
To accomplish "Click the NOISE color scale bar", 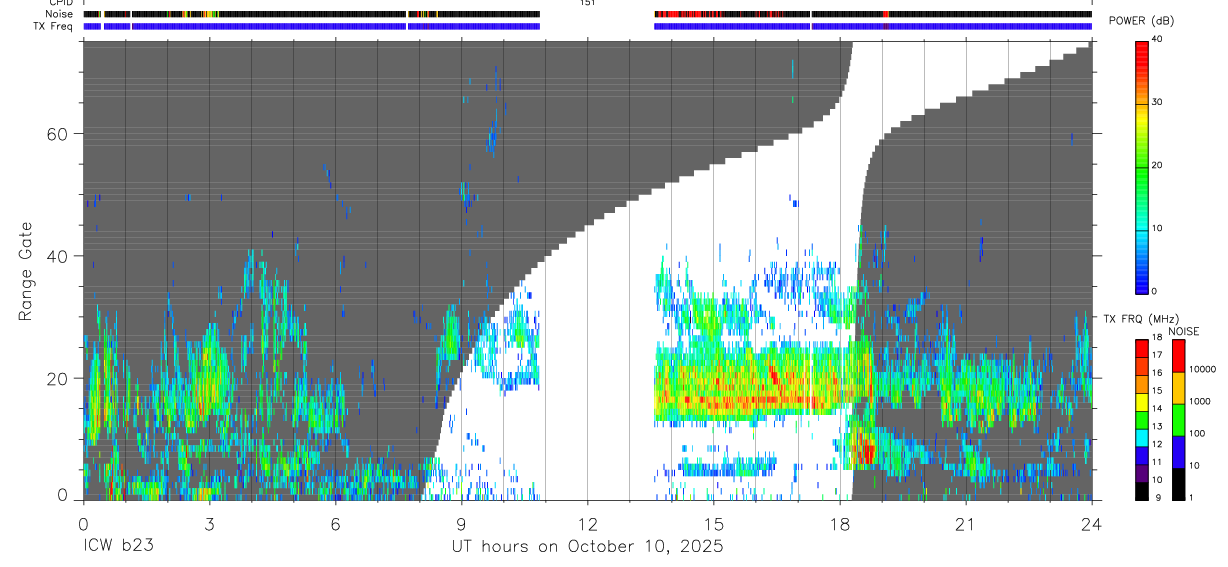I will click(1178, 420).
